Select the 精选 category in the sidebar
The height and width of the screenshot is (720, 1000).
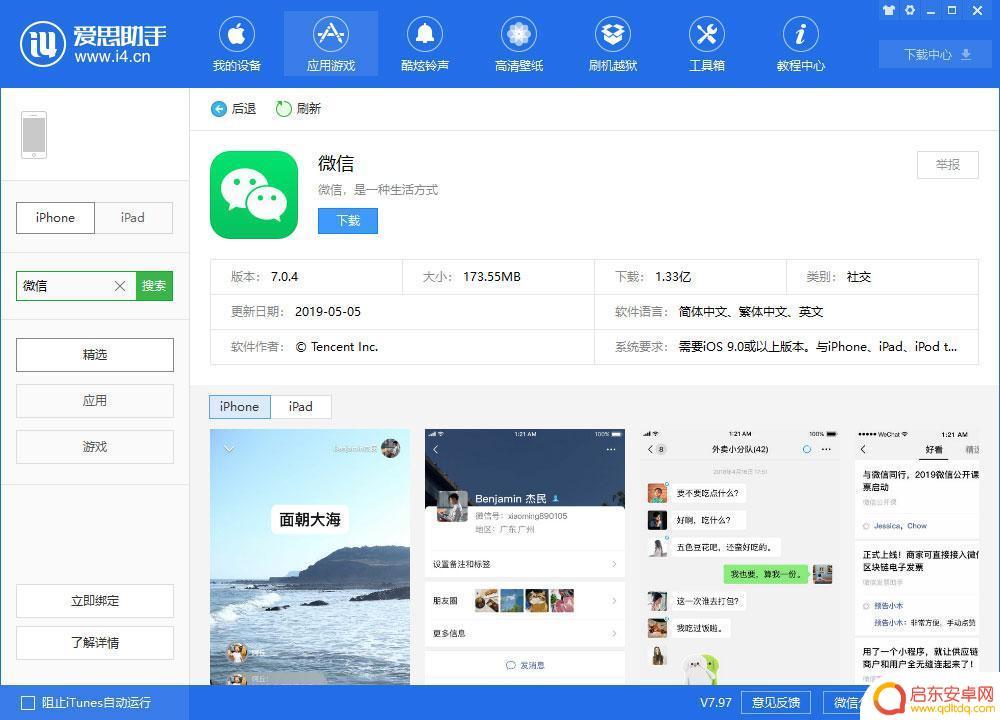(x=95, y=355)
